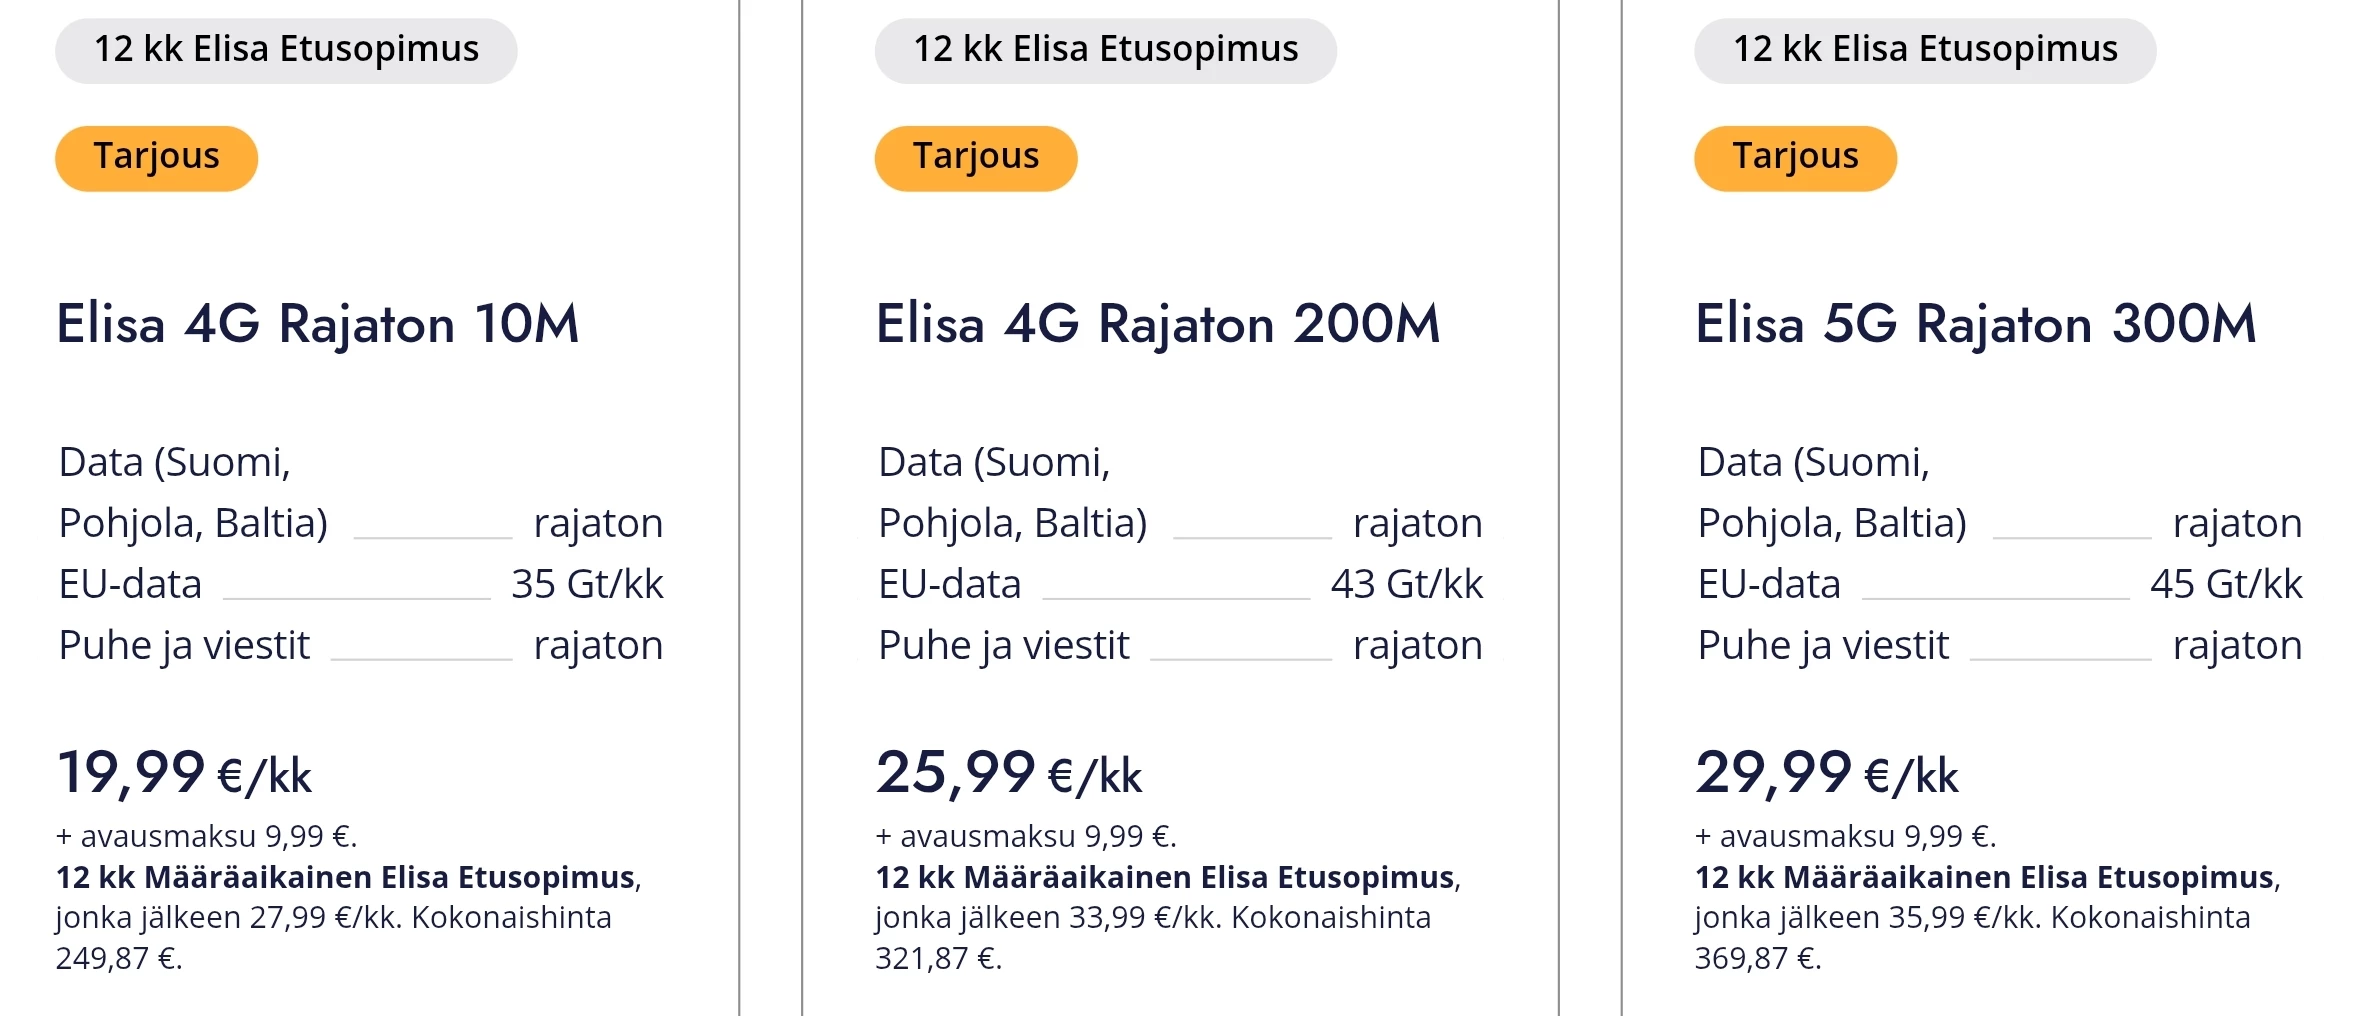Click the 19,99 €/kk price
The height and width of the screenshot is (1016, 2373).
pyautogui.click(x=184, y=774)
